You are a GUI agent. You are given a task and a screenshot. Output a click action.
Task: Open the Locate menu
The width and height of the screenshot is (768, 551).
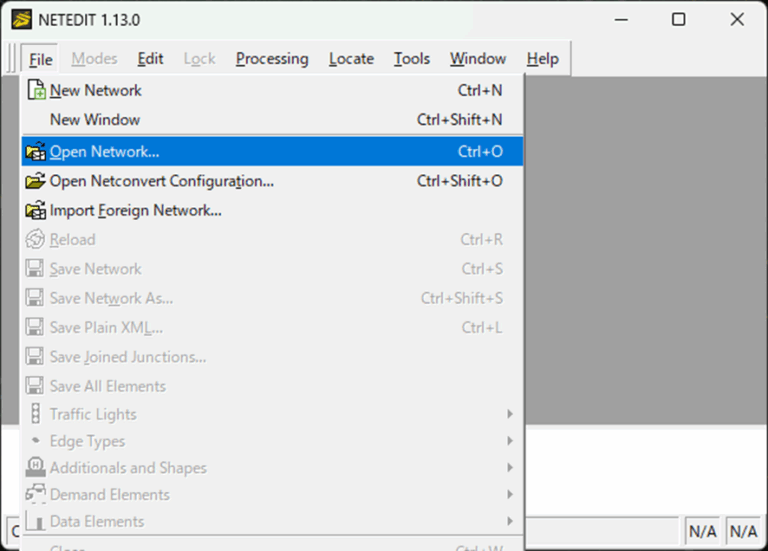pyautogui.click(x=352, y=59)
